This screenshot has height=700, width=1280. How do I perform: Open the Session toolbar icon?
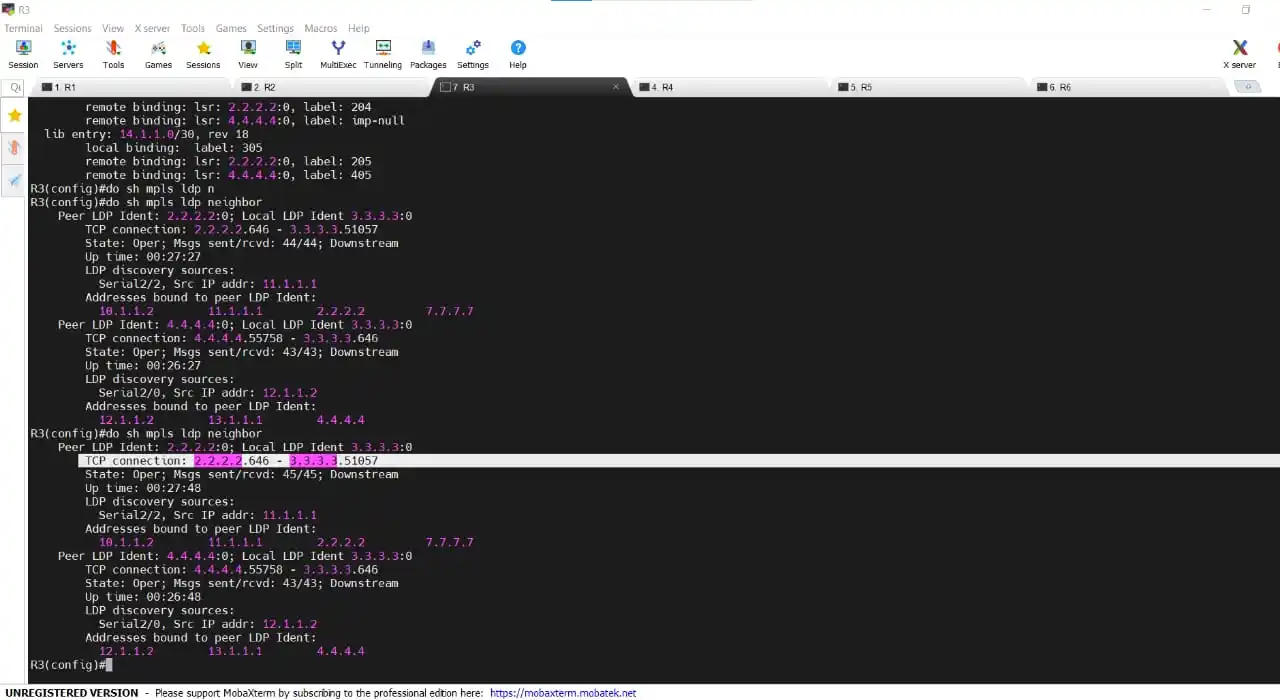point(23,54)
